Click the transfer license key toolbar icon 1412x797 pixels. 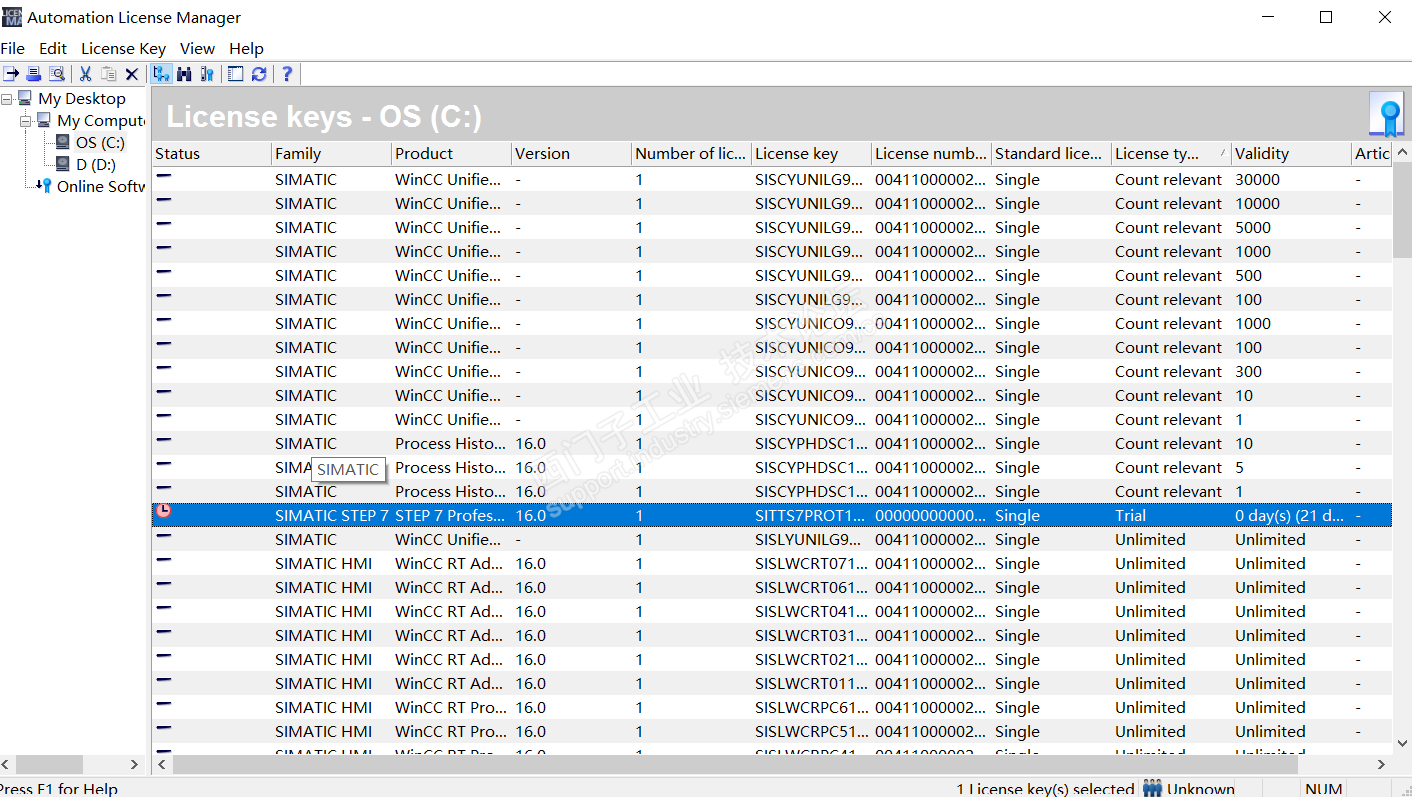click(x=11, y=74)
